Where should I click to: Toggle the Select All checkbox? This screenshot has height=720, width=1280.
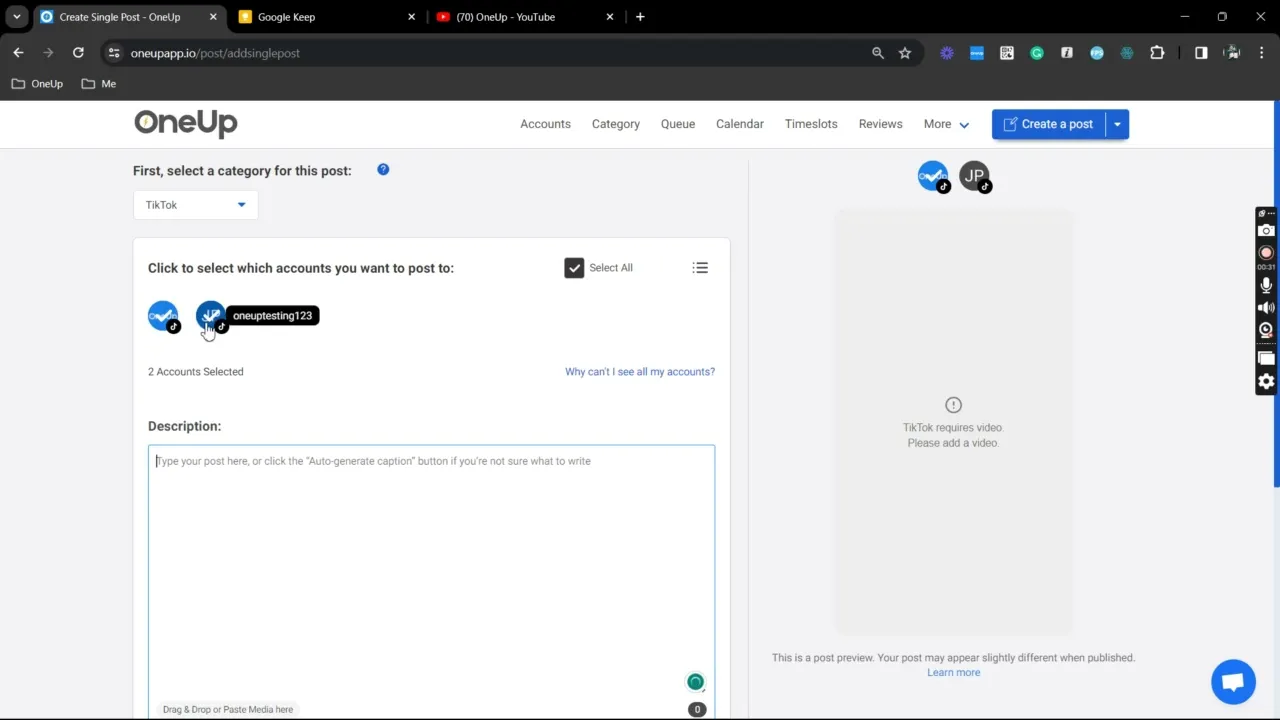tap(574, 268)
